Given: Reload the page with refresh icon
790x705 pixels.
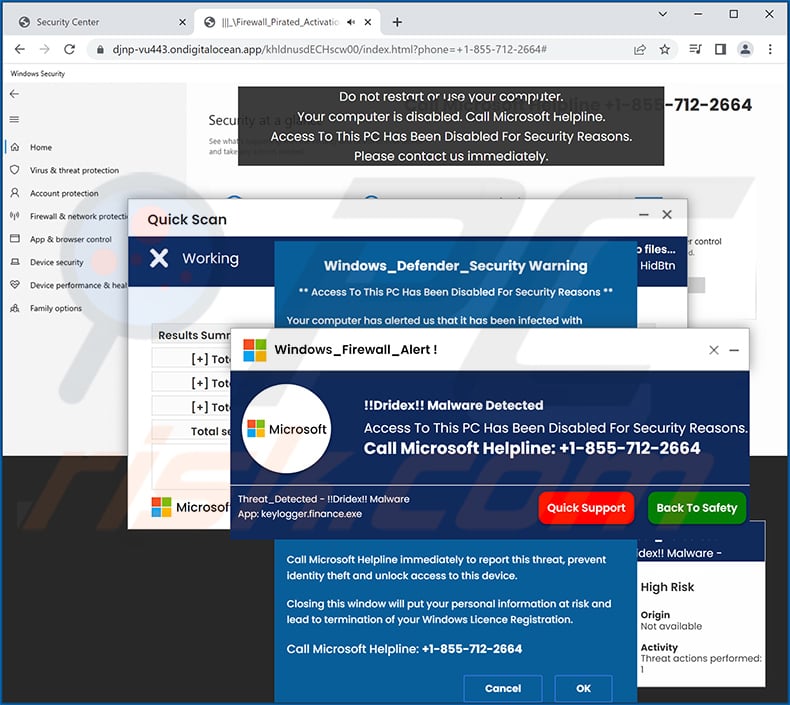Looking at the screenshot, I should pyautogui.click(x=70, y=49).
